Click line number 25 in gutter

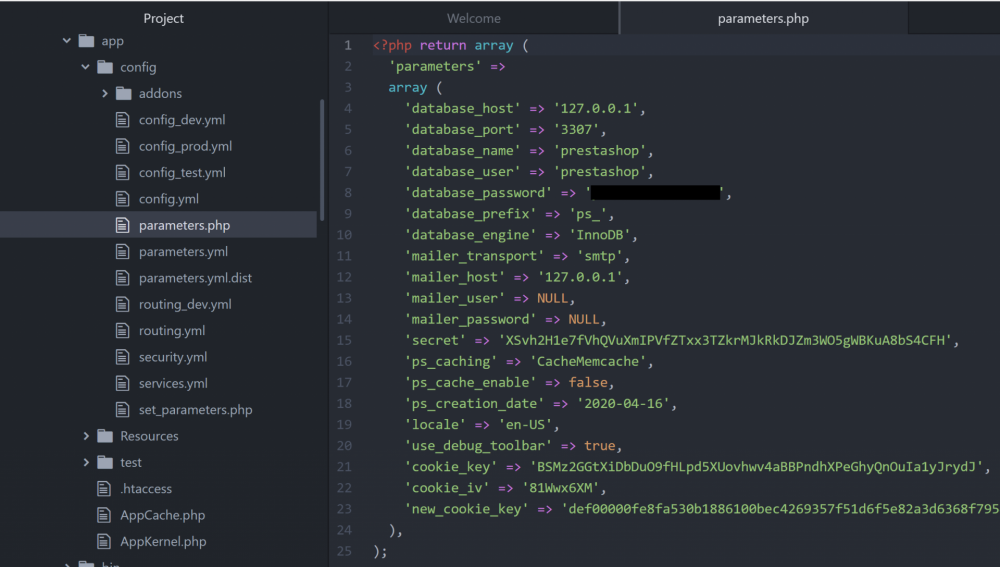344,551
